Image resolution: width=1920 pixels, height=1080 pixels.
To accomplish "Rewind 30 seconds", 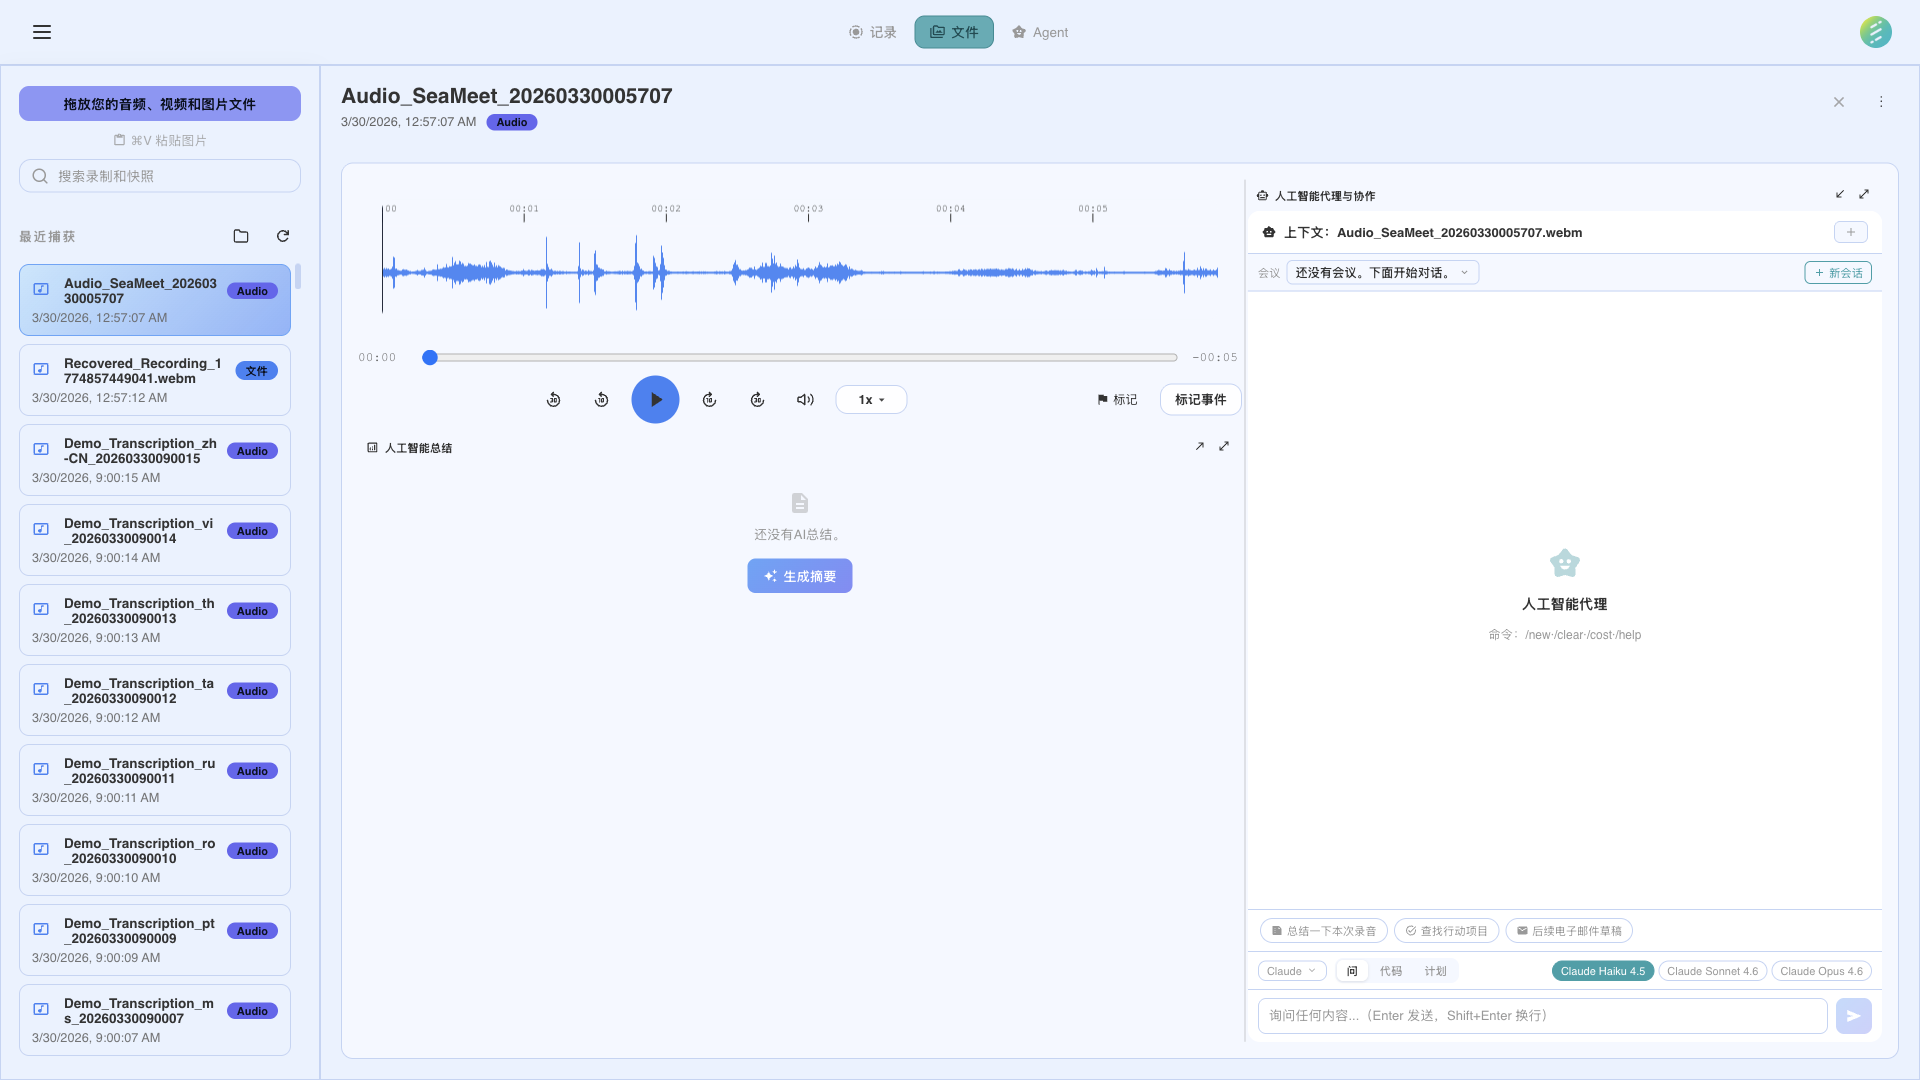I will (553, 400).
